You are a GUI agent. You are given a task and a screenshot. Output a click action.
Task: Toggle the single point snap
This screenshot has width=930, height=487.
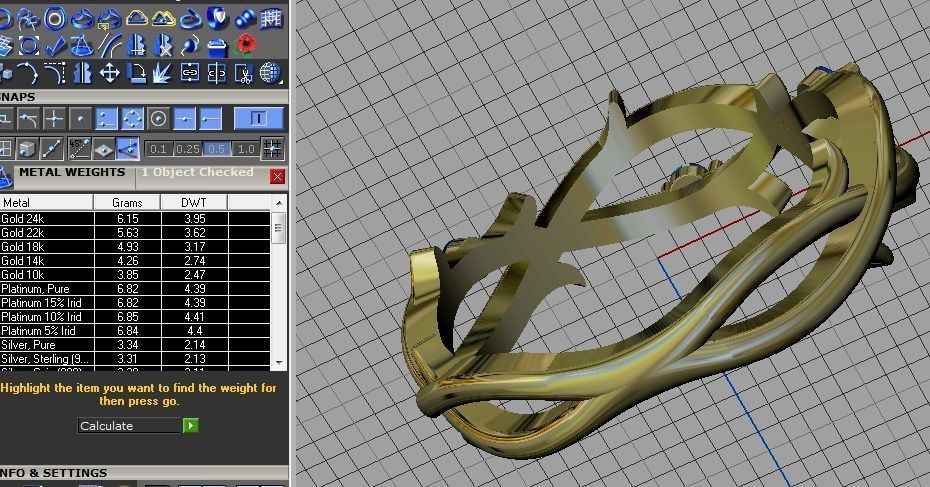click(x=80, y=119)
